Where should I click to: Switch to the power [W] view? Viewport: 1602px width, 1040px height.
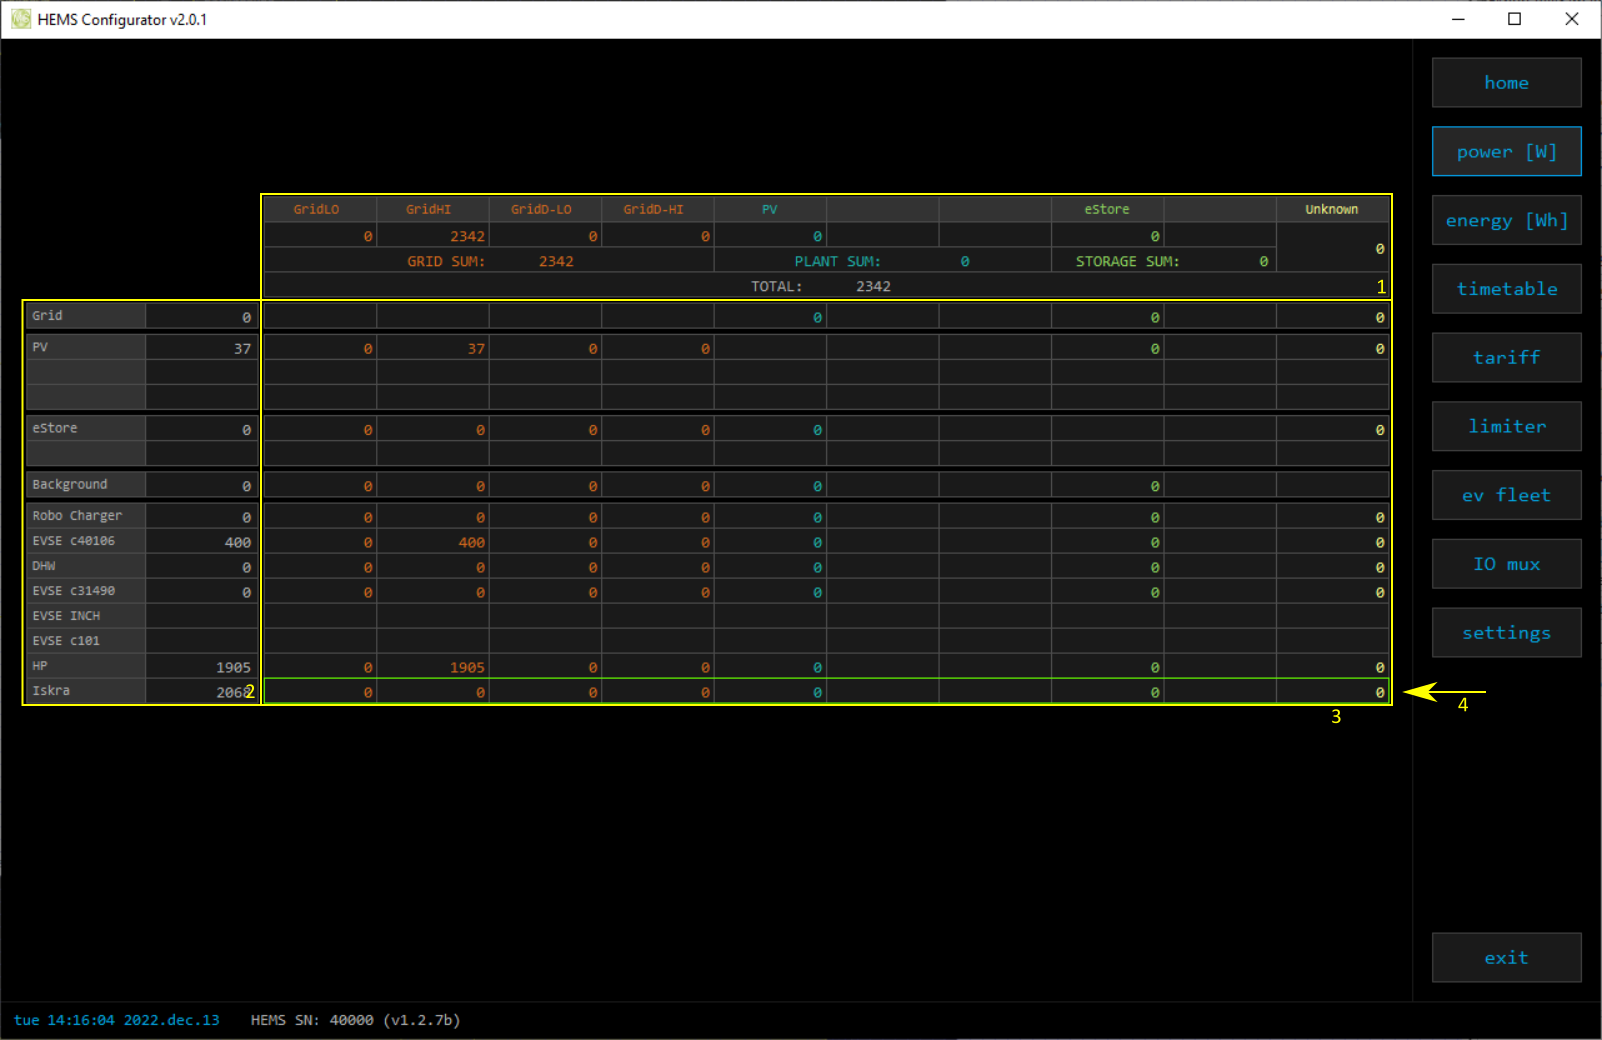1506,152
